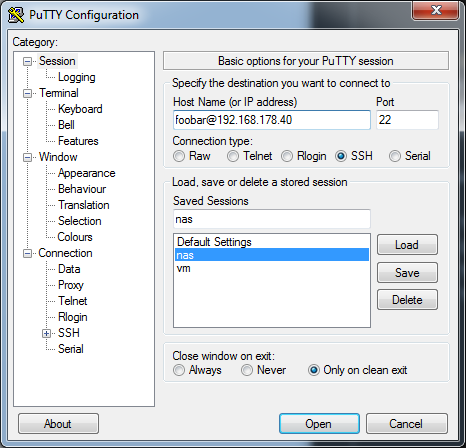Open the Rlogin category in the tree
The height and width of the screenshot is (448, 466).
(x=73, y=317)
